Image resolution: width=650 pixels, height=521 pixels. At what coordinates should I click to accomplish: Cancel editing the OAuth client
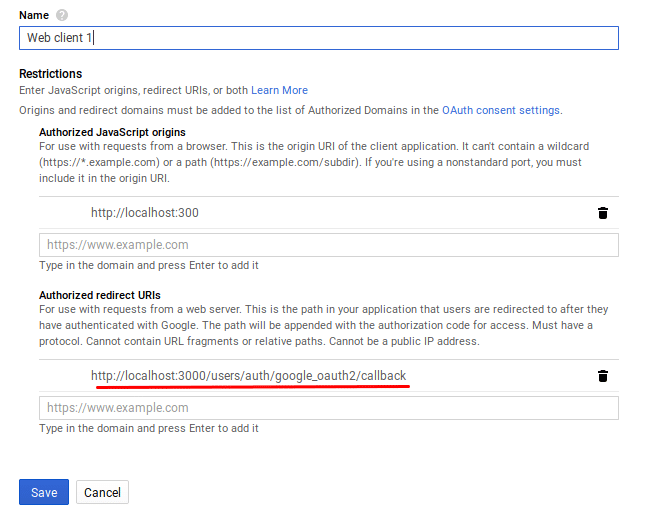[102, 492]
